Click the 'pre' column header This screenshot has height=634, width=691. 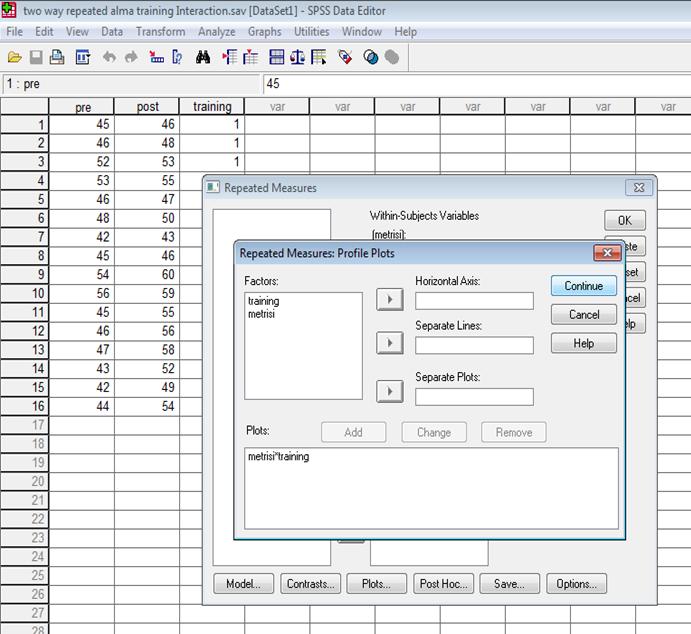[x=82, y=107]
